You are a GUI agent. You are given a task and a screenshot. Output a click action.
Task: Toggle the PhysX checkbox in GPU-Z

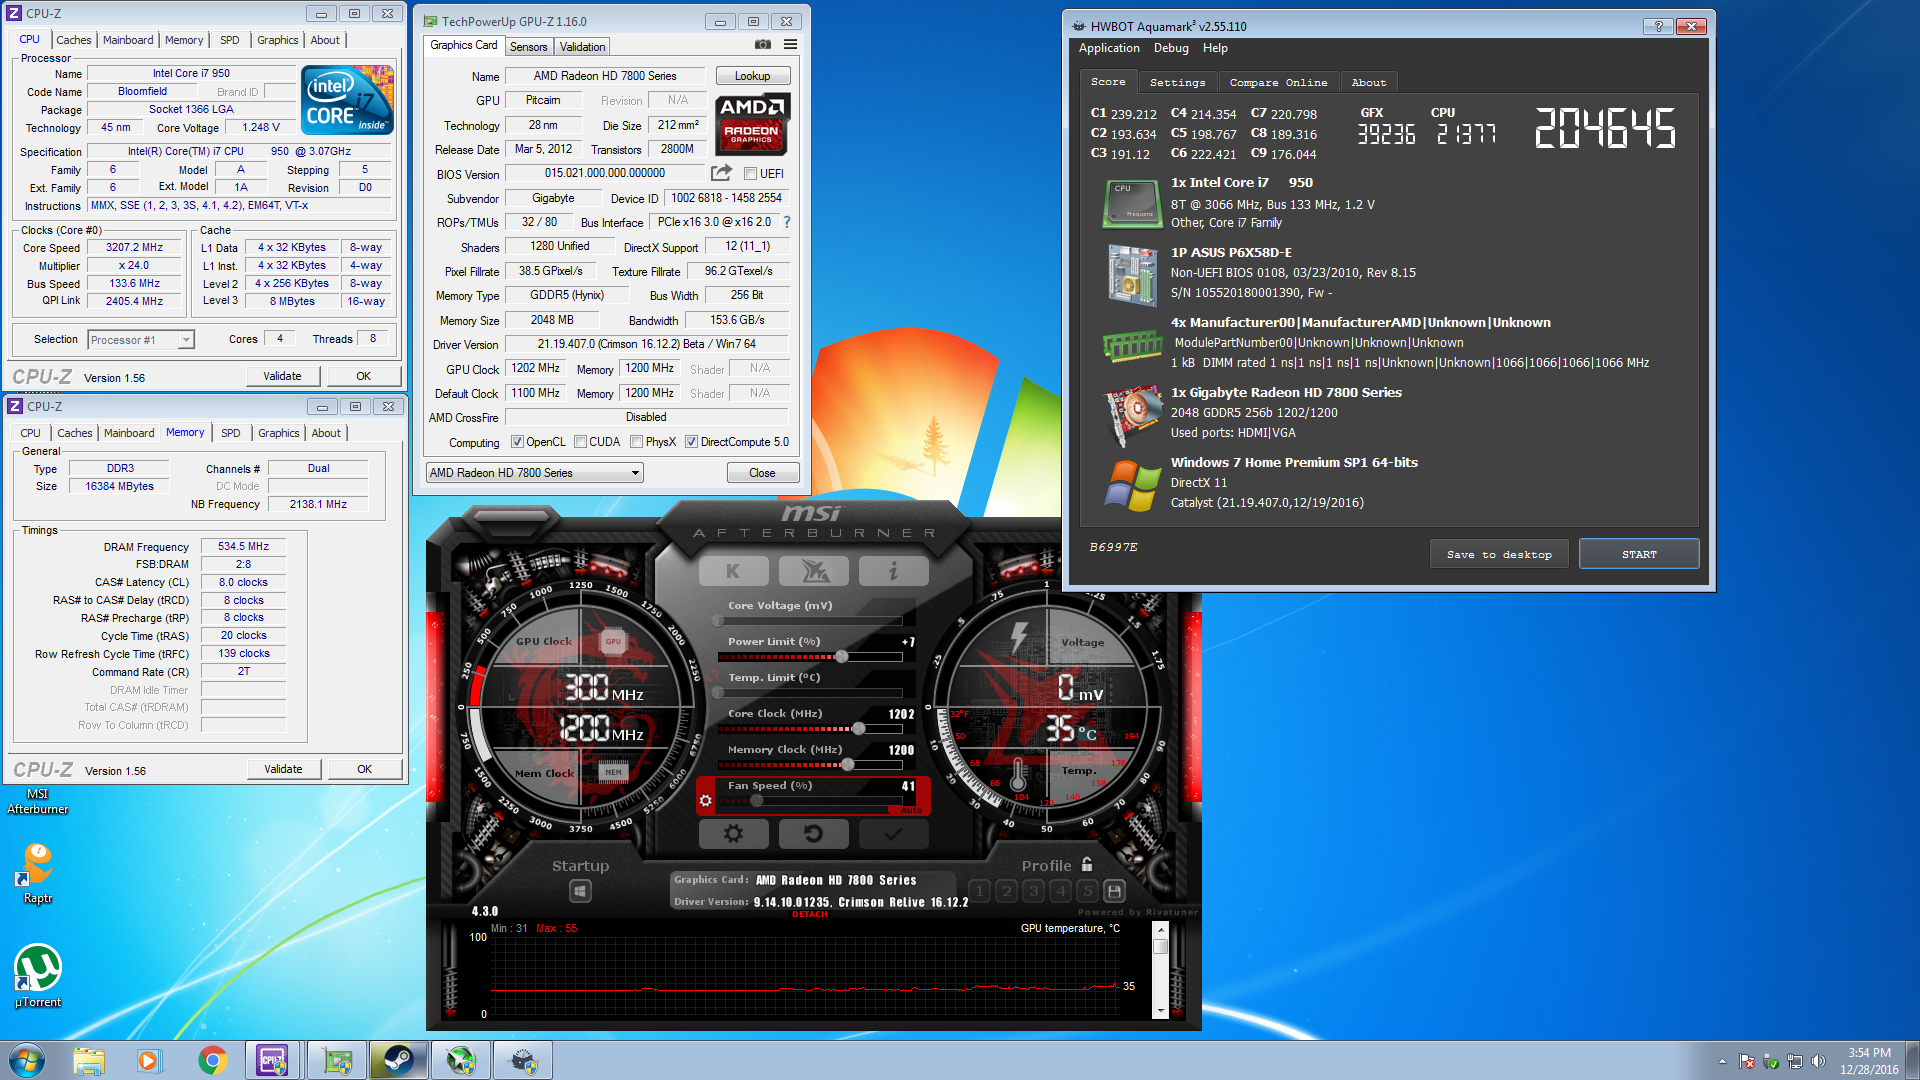[636, 442]
